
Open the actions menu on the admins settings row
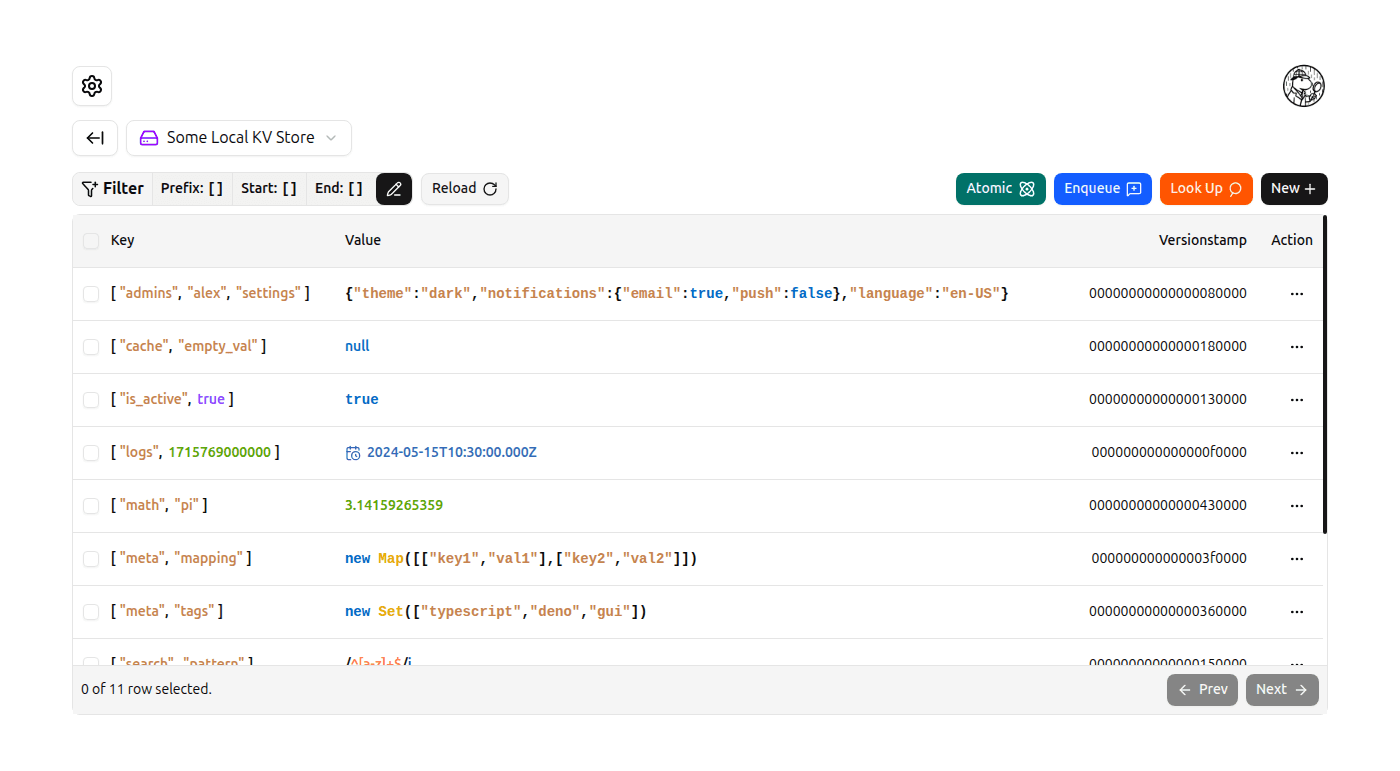1297,293
